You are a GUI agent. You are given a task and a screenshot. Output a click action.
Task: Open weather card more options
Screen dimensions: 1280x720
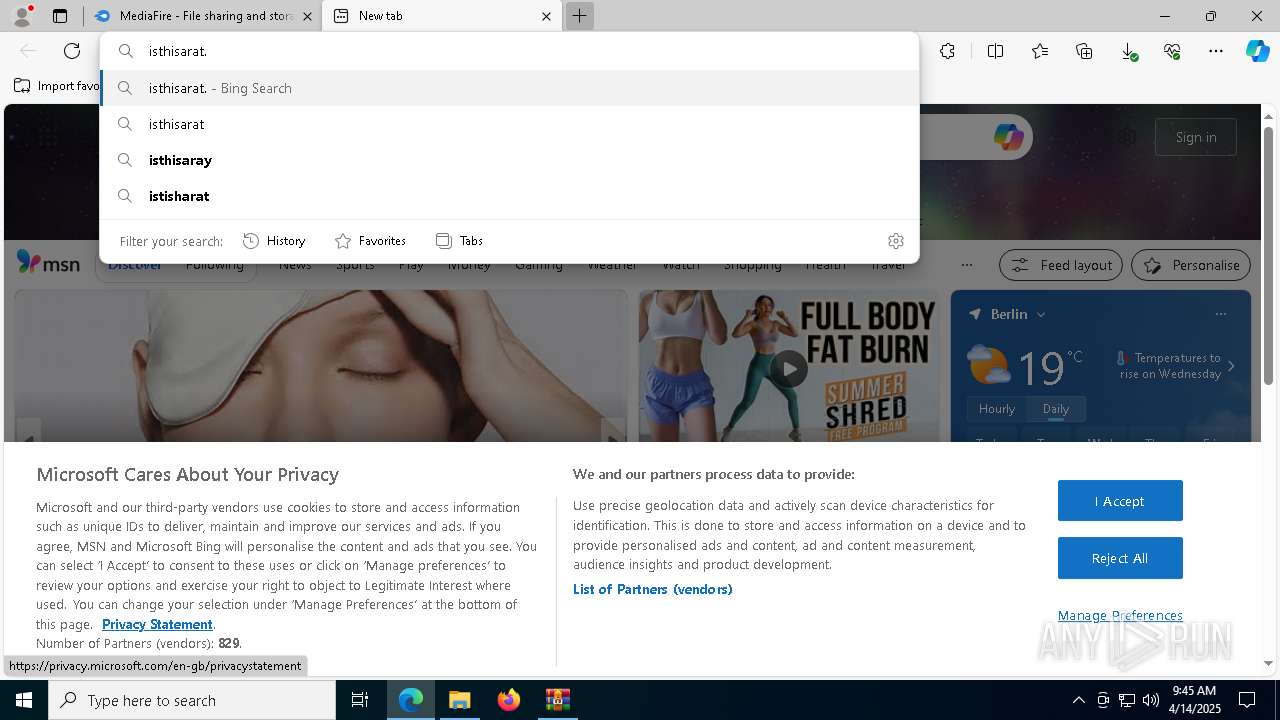click(x=1221, y=314)
